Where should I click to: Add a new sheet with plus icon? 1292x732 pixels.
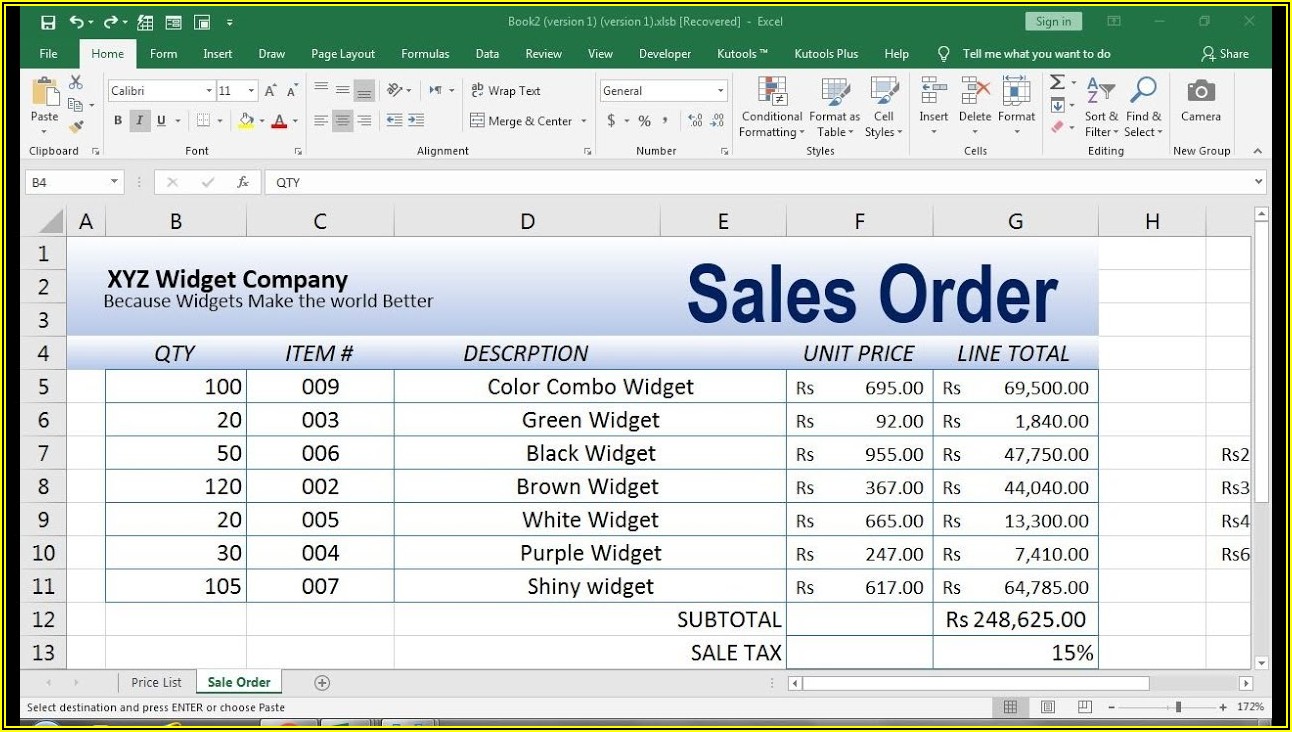322,683
